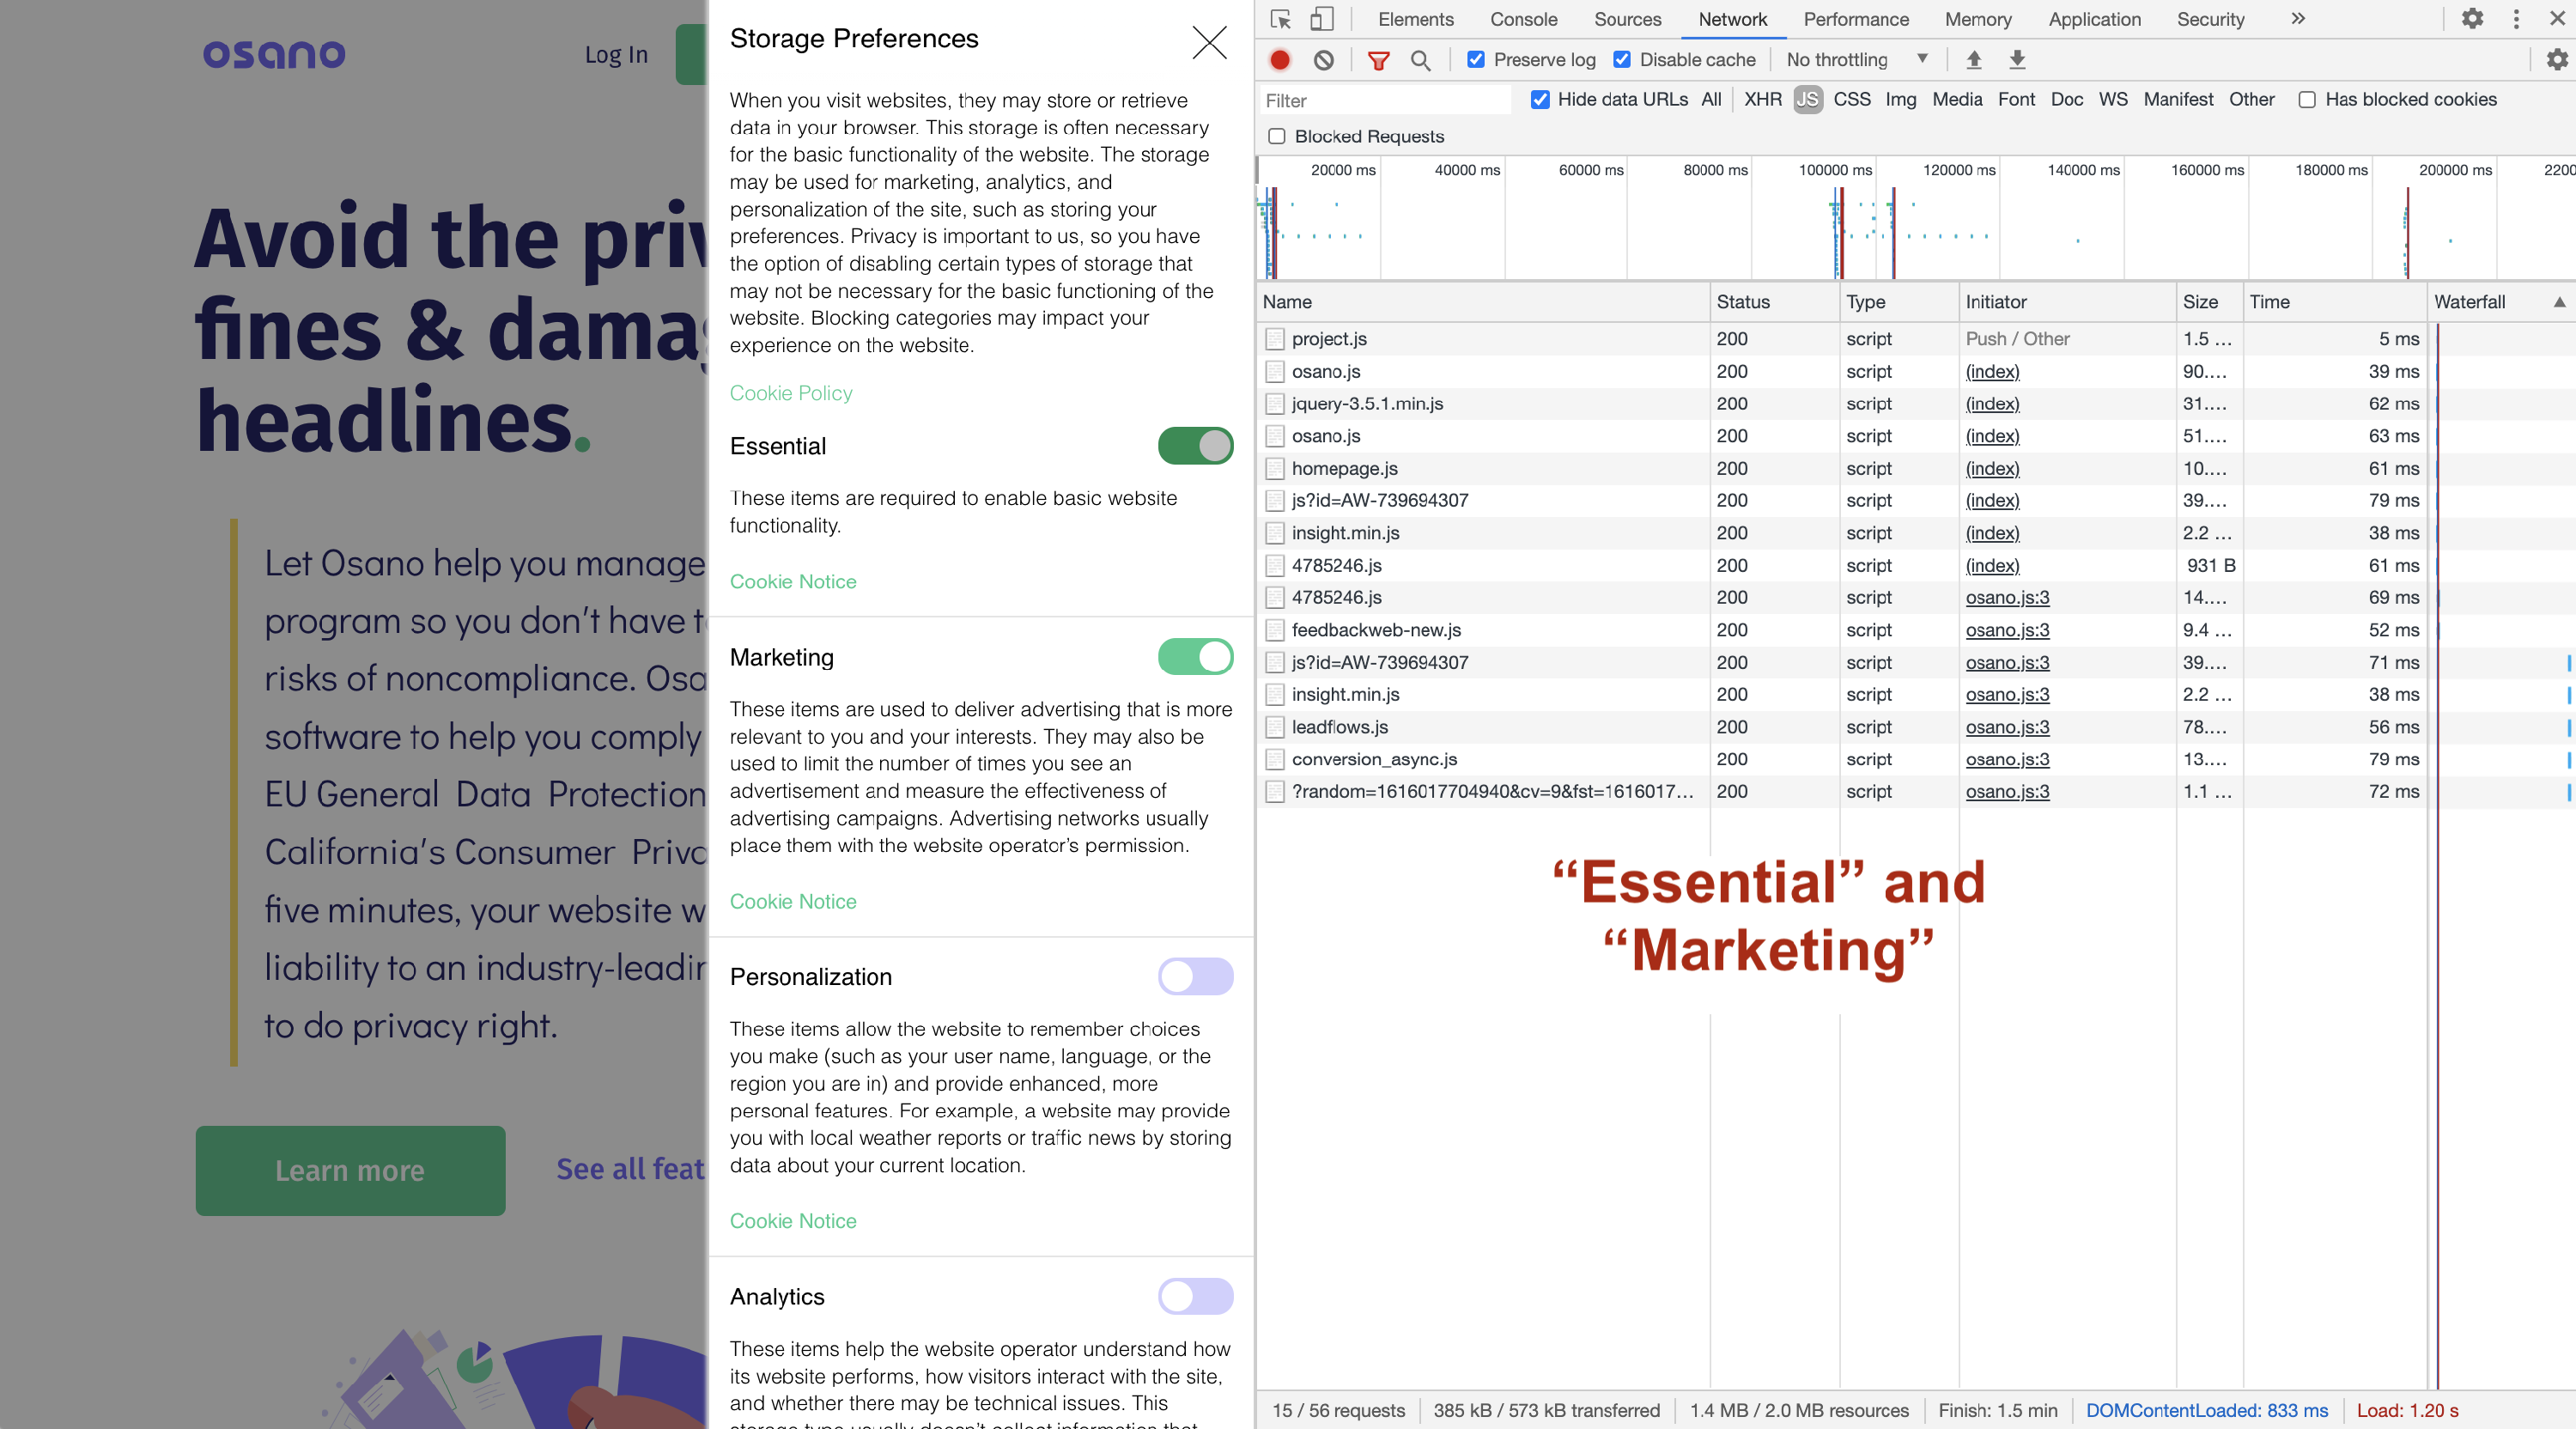Switch to the Console tab
Image resolution: width=2576 pixels, height=1429 pixels.
1523,19
